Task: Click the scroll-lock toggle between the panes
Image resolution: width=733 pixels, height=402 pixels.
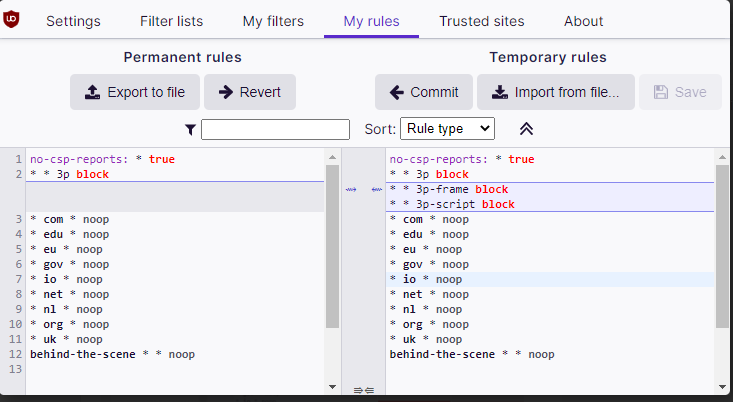Action: (363, 390)
